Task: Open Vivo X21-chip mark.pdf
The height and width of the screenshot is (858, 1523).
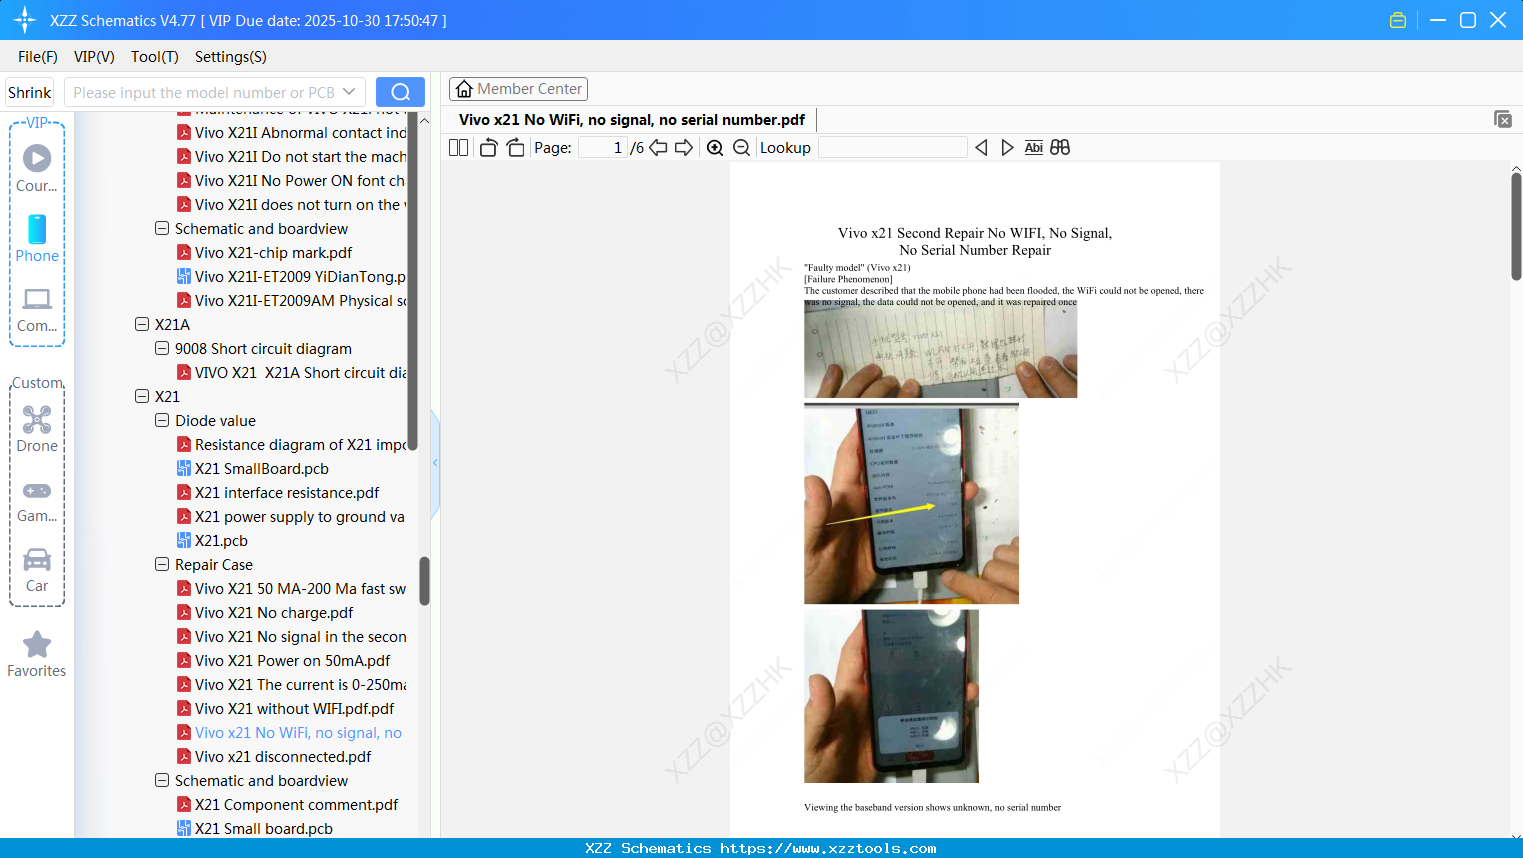Action: pyautogui.click(x=272, y=253)
